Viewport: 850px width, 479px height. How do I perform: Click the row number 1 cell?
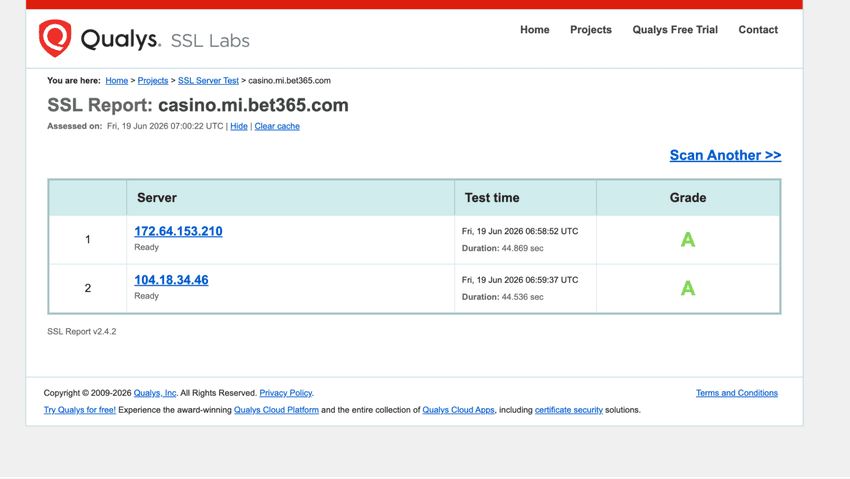tap(88, 240)
